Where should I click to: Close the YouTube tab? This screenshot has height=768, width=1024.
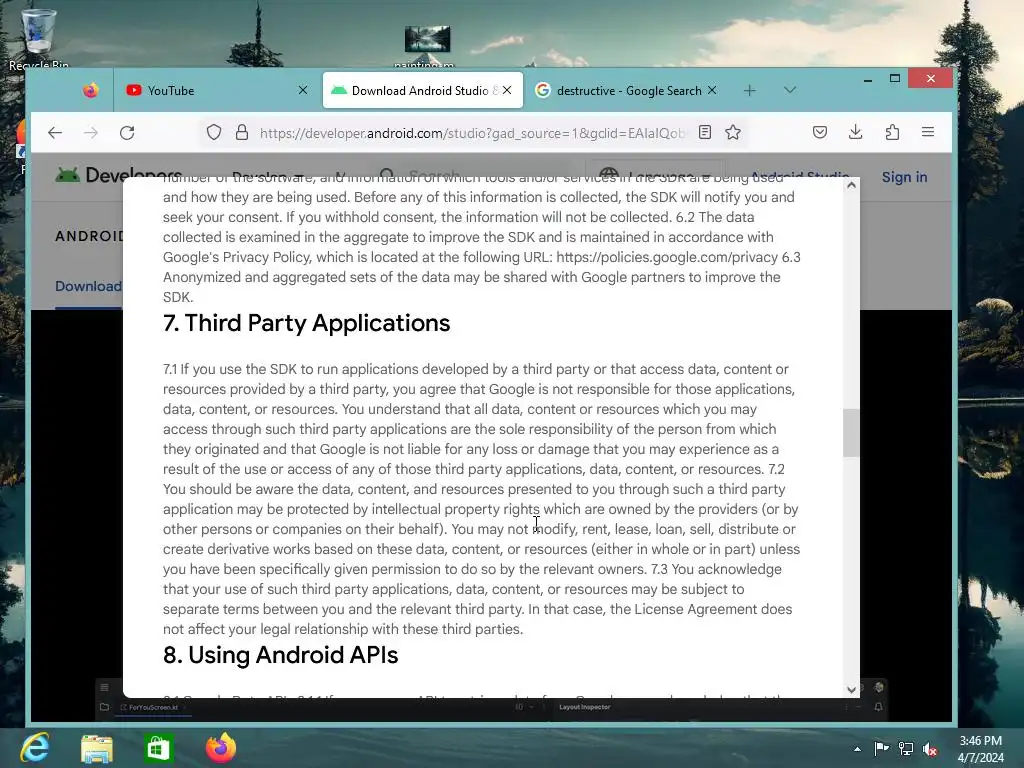[x=302, y=90]
